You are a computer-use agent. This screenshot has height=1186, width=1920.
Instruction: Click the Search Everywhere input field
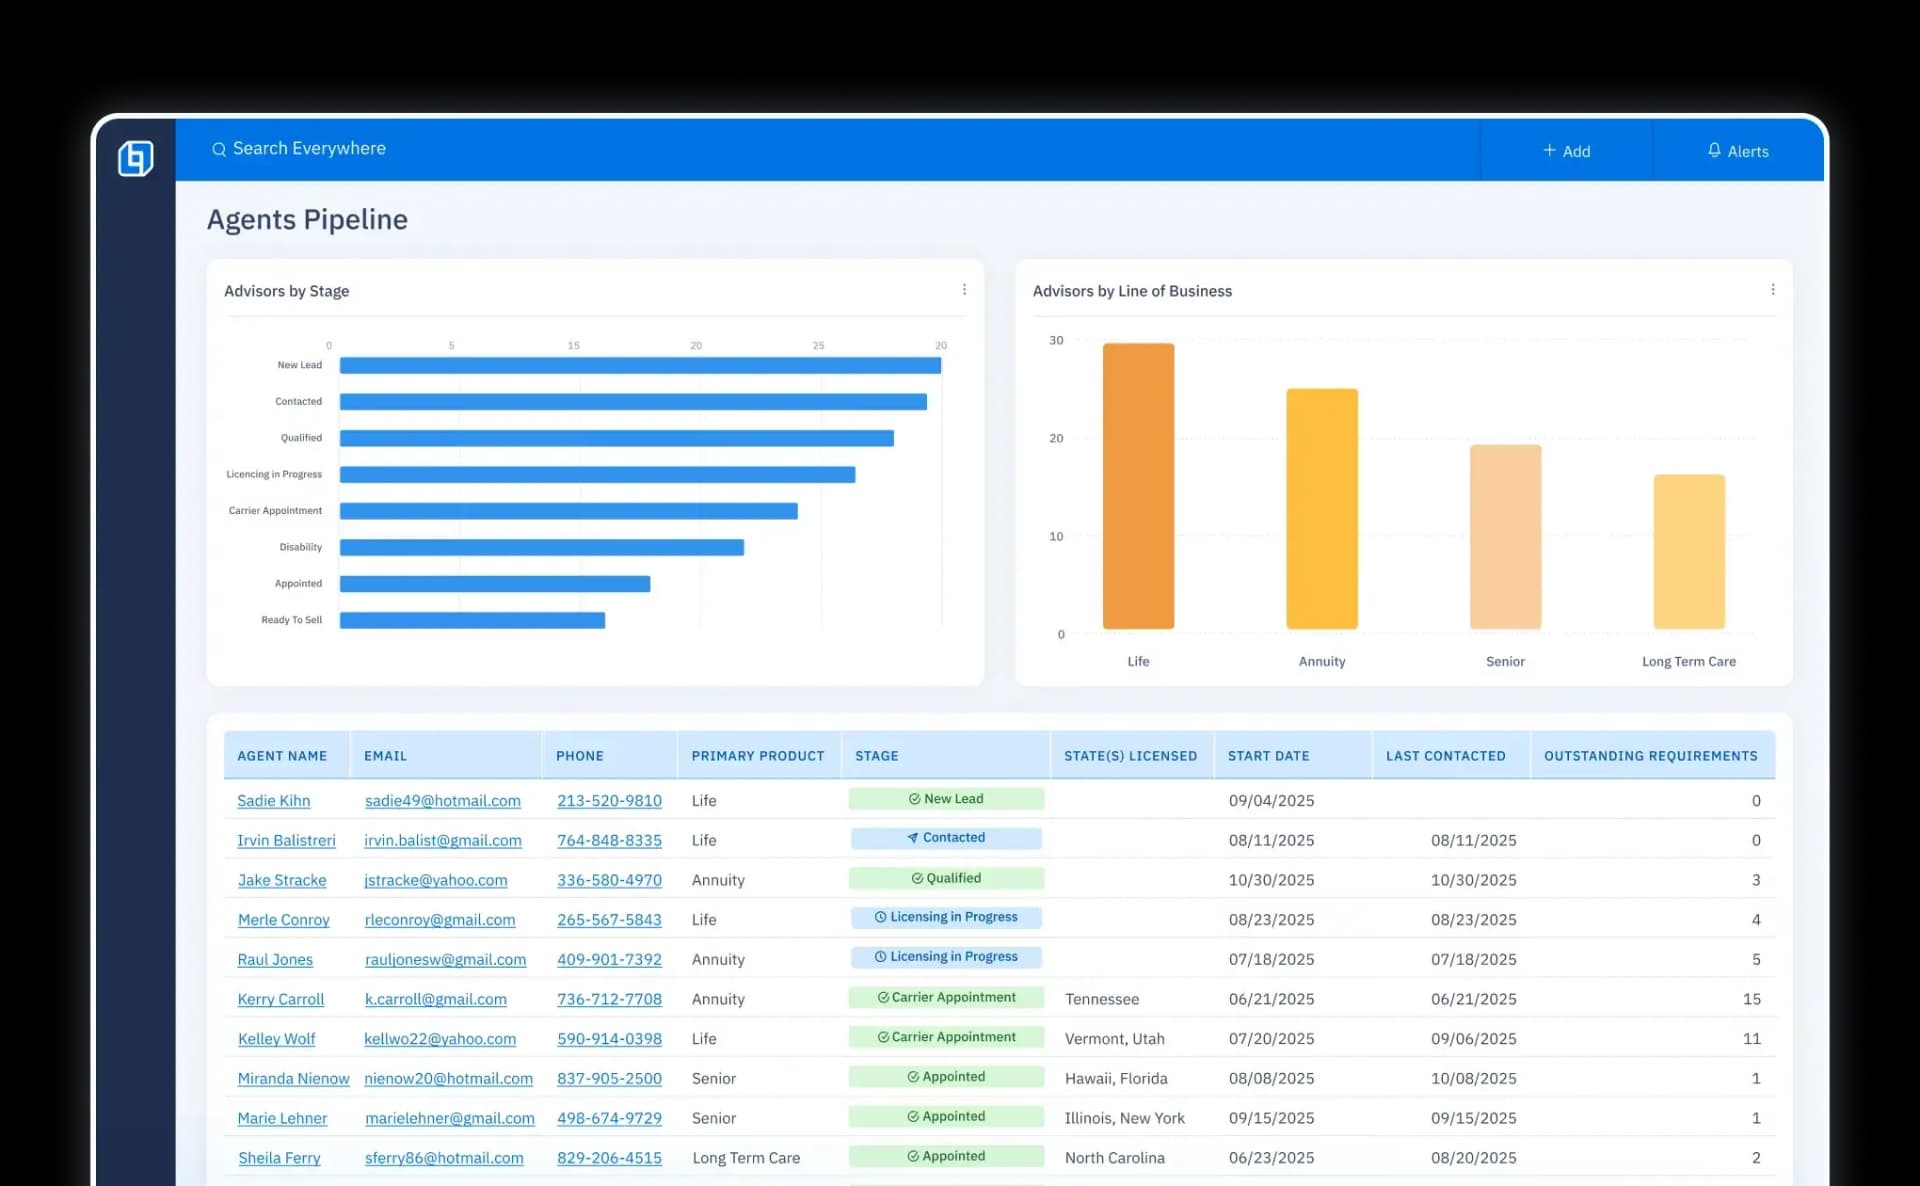tap(309, 148)
